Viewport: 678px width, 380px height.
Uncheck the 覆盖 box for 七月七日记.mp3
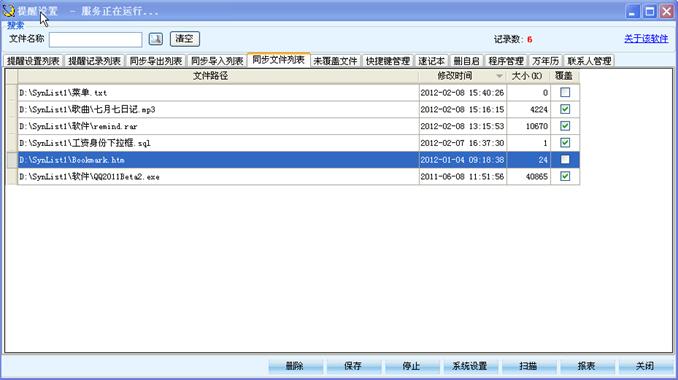click(565, 109)
